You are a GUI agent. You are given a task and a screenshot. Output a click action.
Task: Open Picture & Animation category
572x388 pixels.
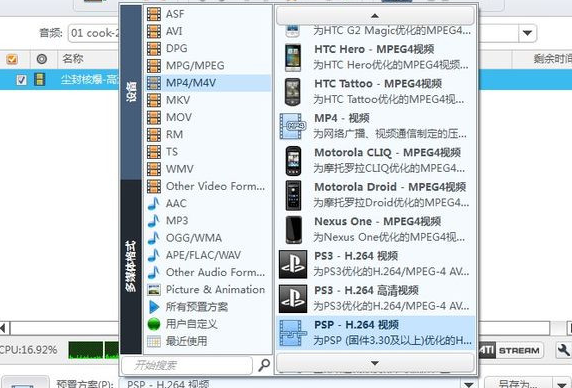click(208, 289)
